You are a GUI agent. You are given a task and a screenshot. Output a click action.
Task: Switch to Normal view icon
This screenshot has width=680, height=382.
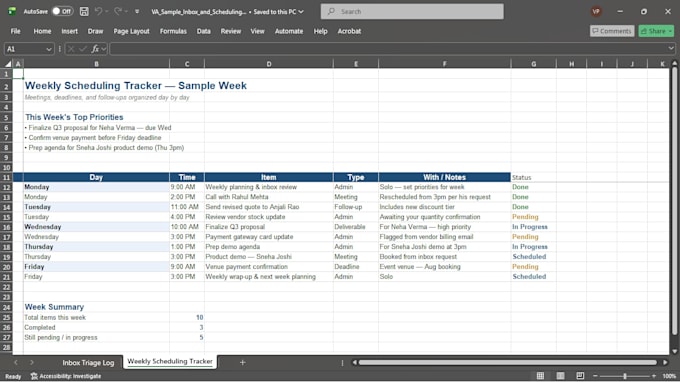pos(540,375)
